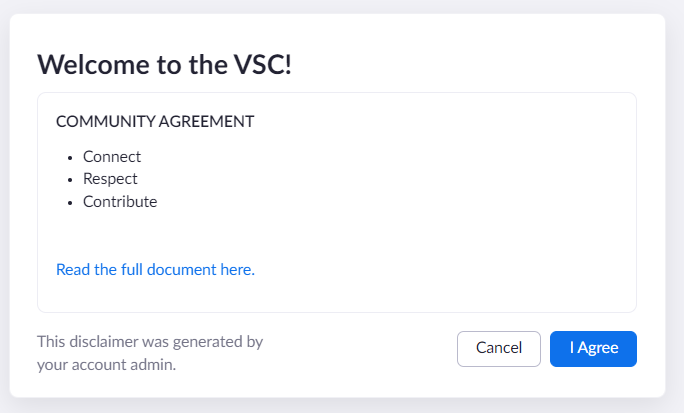The height and width of the screenshot is (413, 684).
Task: Click the bullet dot beside Respect
Action: [70, 180]
